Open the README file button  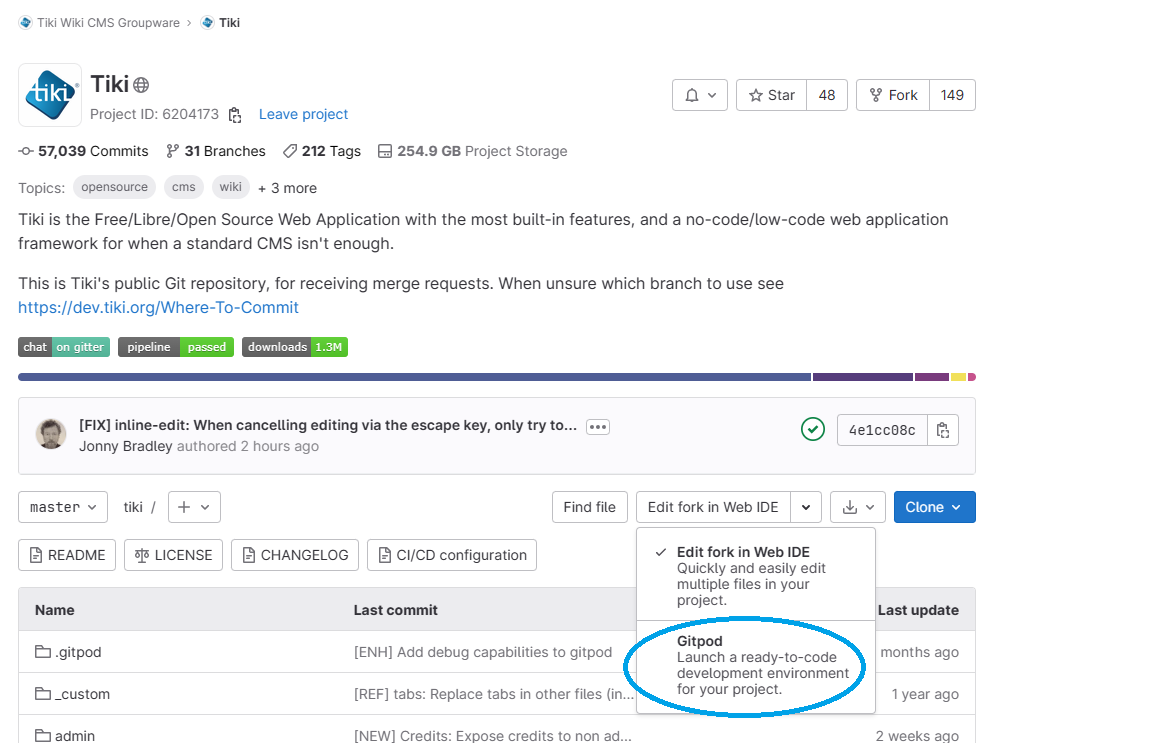pos(67,555)
